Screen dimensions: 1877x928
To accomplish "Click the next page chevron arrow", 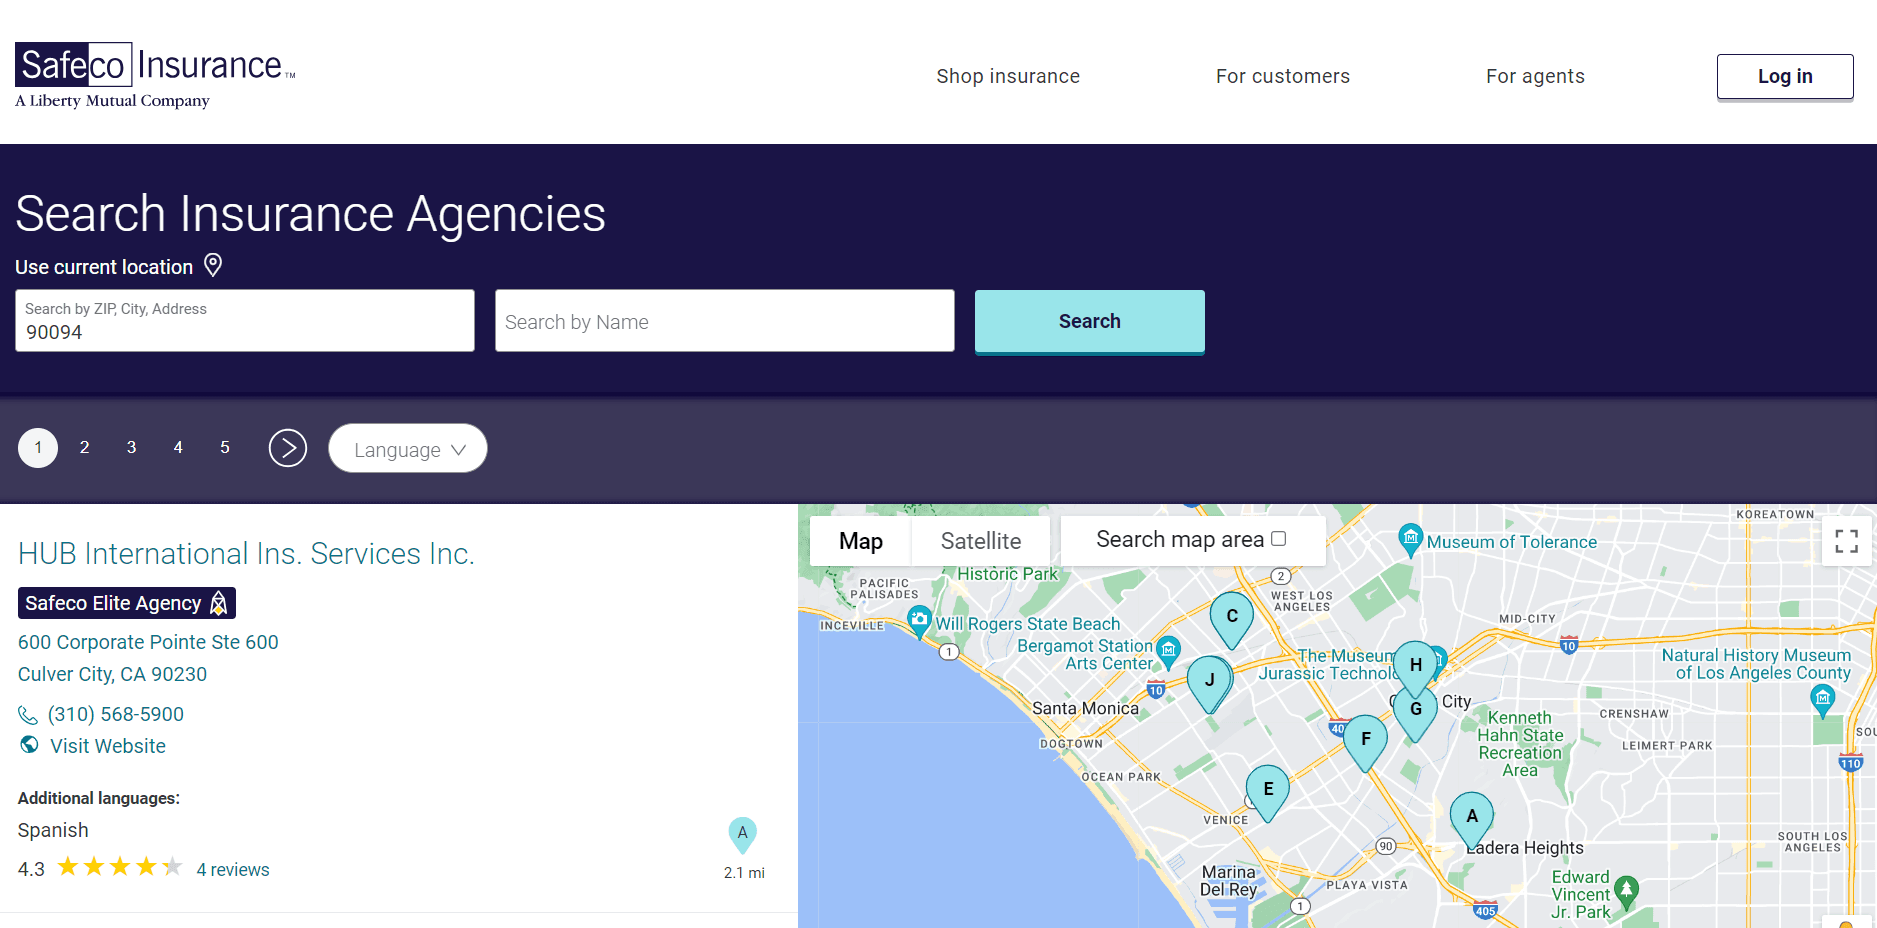I will pyautogui.click(x=288, y=448).
